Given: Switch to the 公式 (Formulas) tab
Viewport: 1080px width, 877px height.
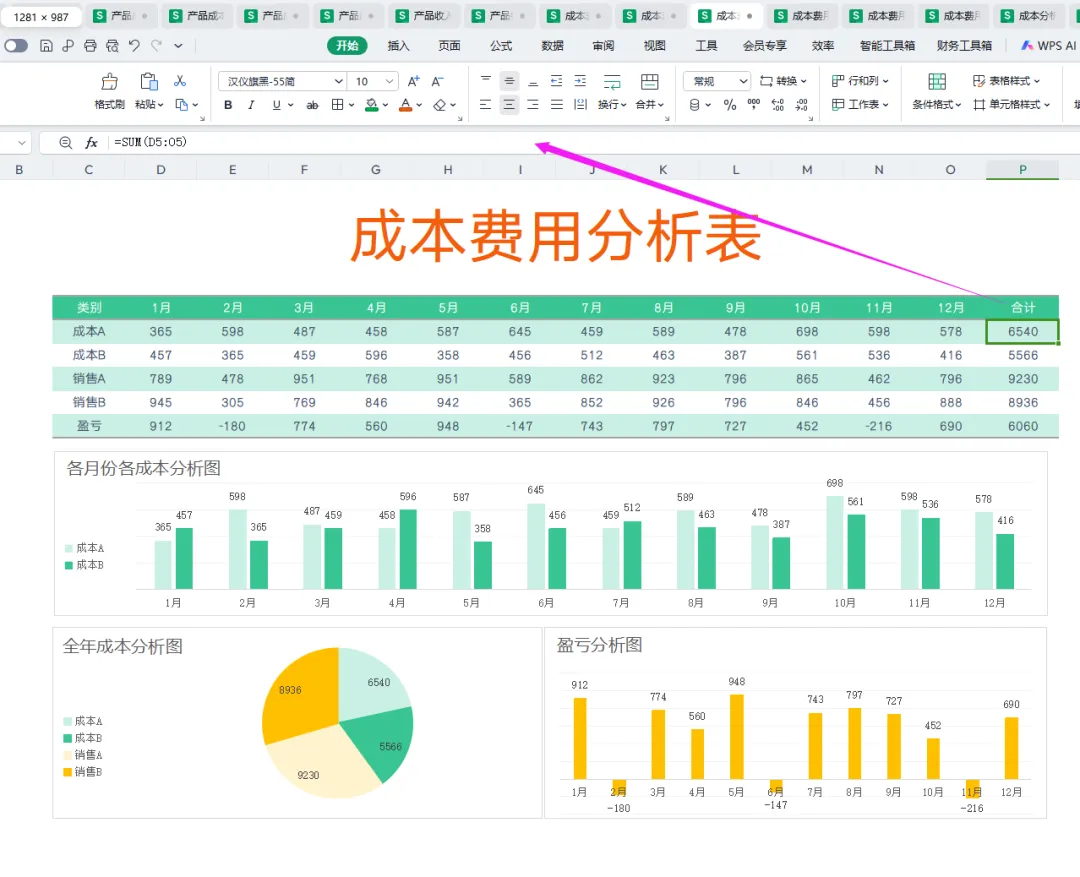Looking at the screenshot, I should pyautogui.click(x=501, y=46).
